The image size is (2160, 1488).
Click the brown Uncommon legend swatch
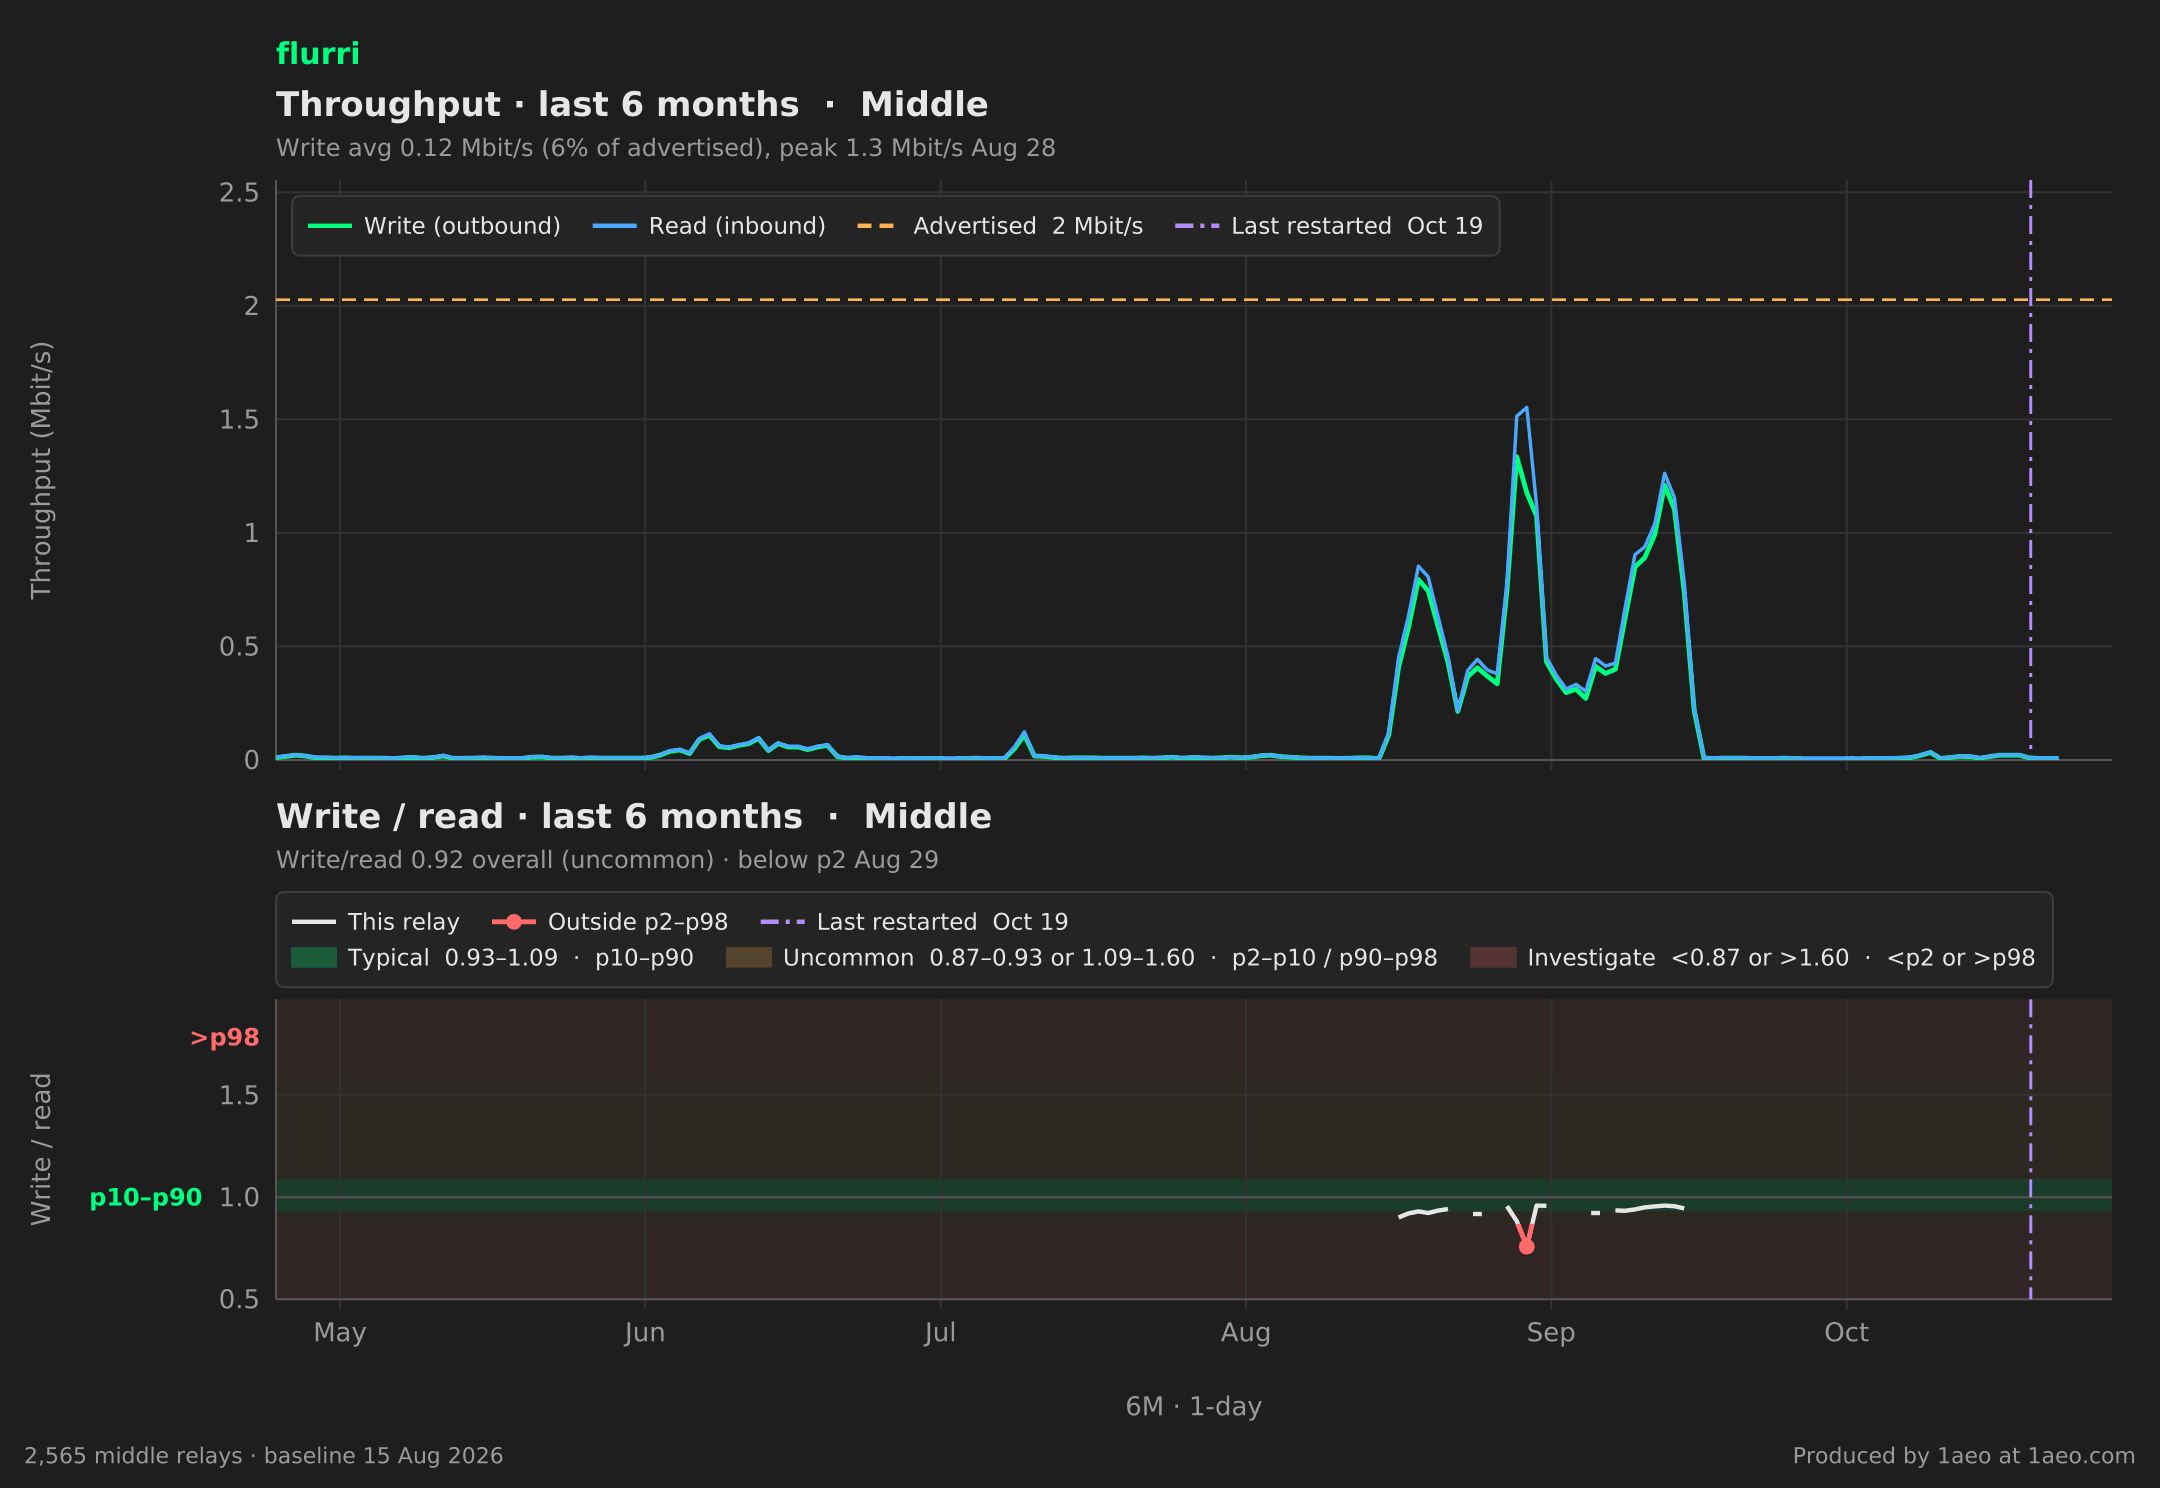tap(749, 958)
